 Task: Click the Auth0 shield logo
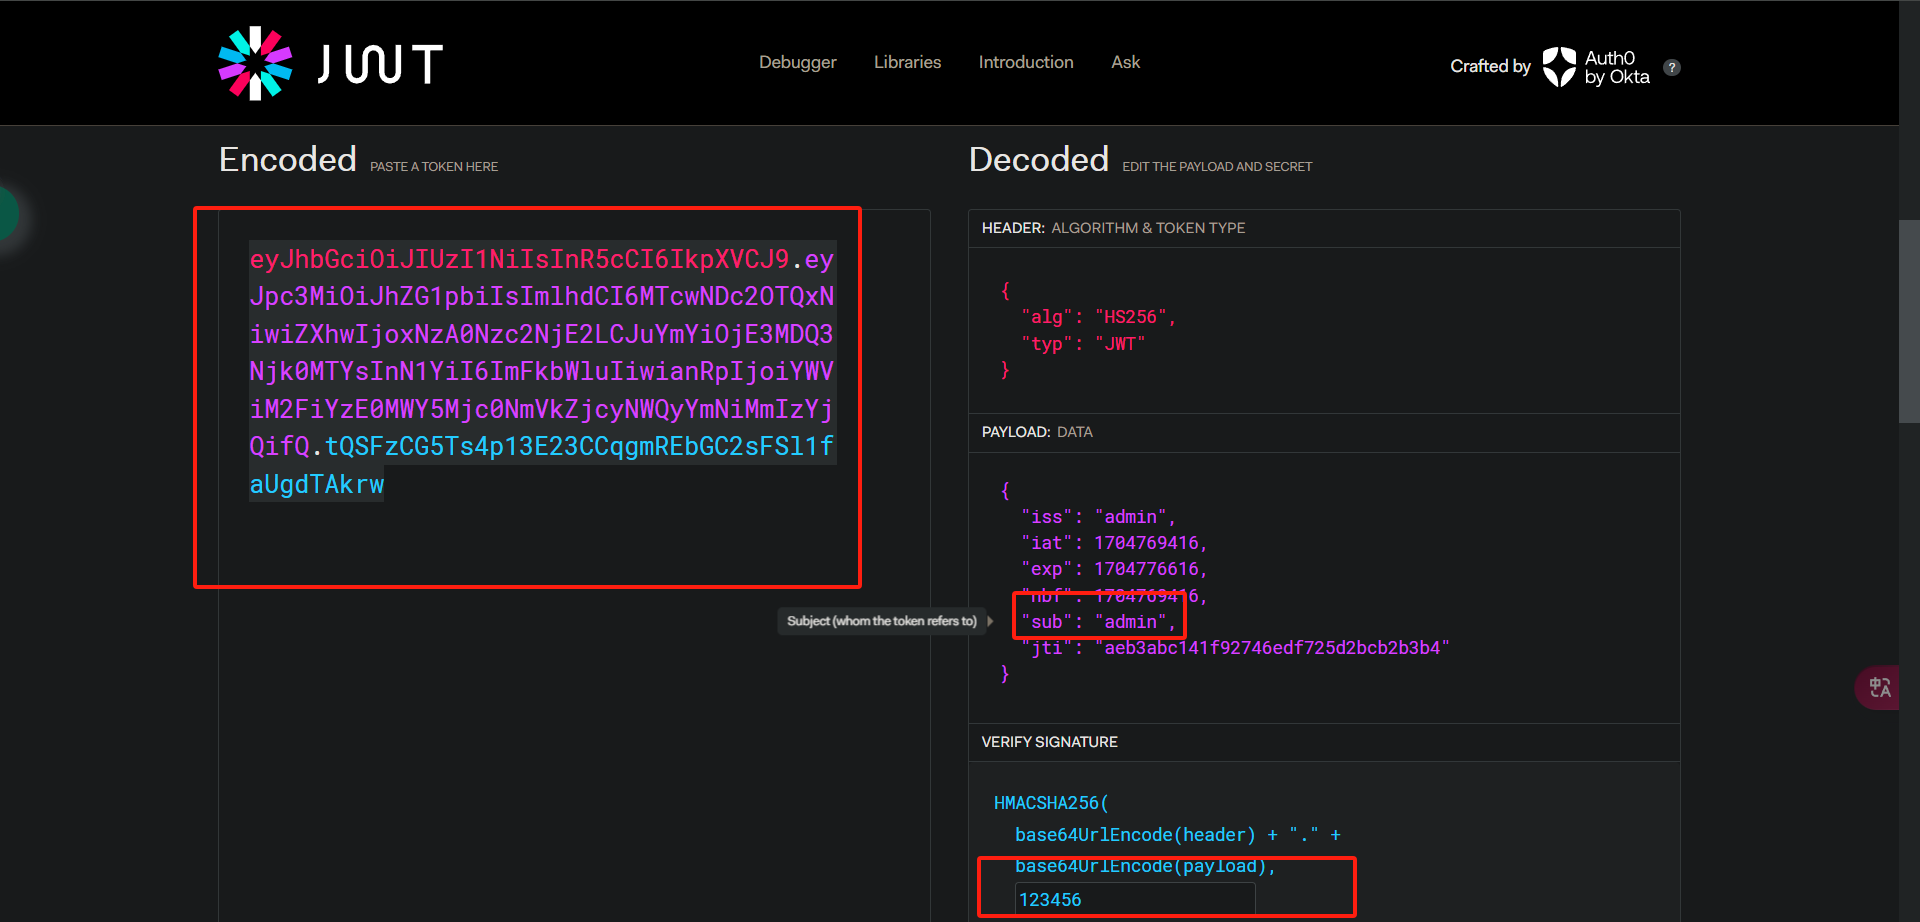coord(1559,67)
